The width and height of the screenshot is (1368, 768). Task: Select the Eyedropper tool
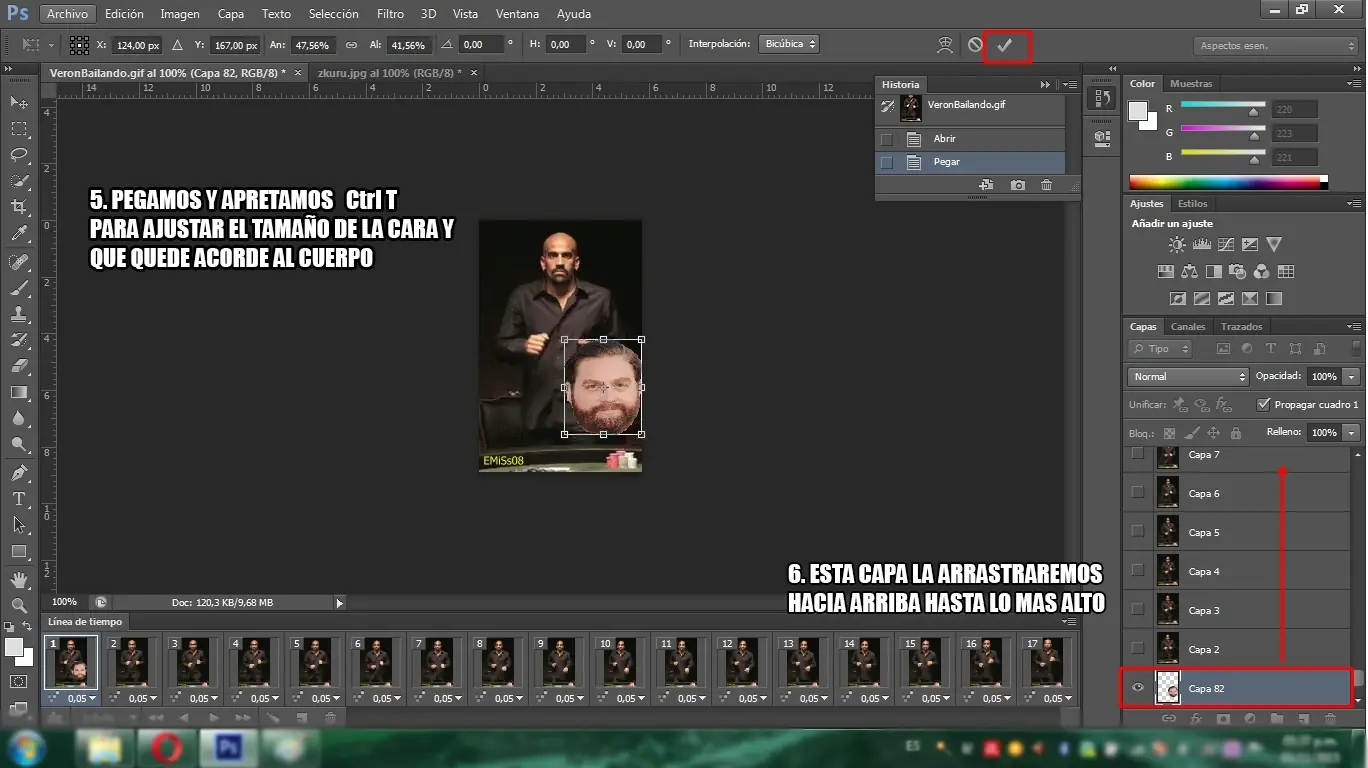(19, 234)
